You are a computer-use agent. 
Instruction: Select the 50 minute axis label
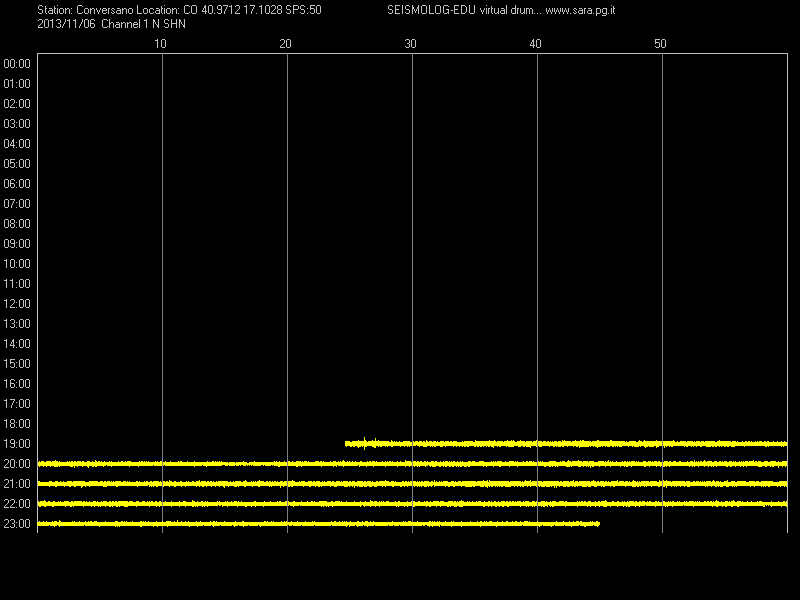click(660, 44)
